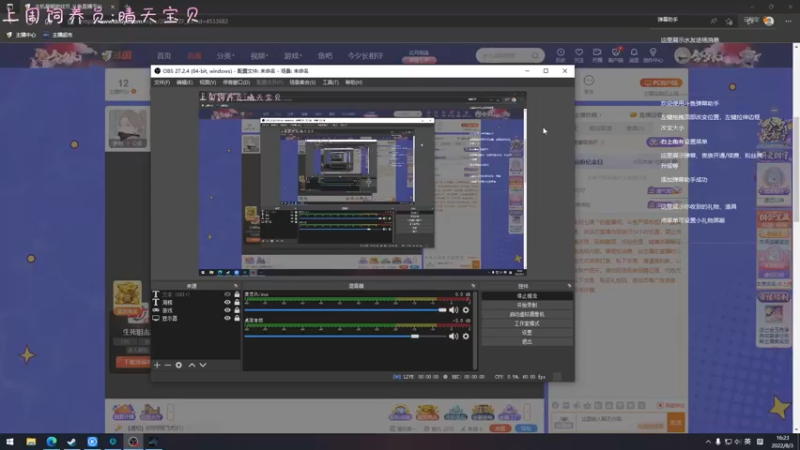This screenshot has width=800, height=450.
Task: Open the 文件(F) menu in OBS
Action: pos(162,82)
